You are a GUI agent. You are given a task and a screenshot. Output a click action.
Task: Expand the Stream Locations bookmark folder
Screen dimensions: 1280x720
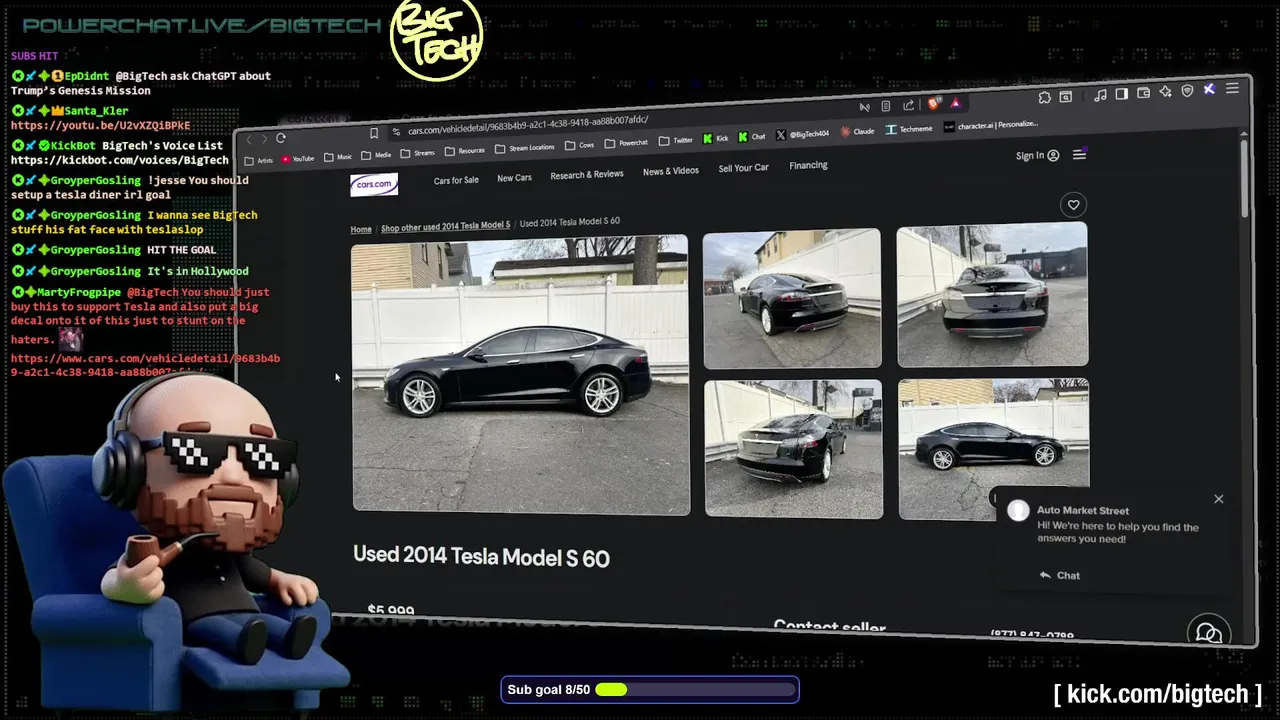(525, 148)
